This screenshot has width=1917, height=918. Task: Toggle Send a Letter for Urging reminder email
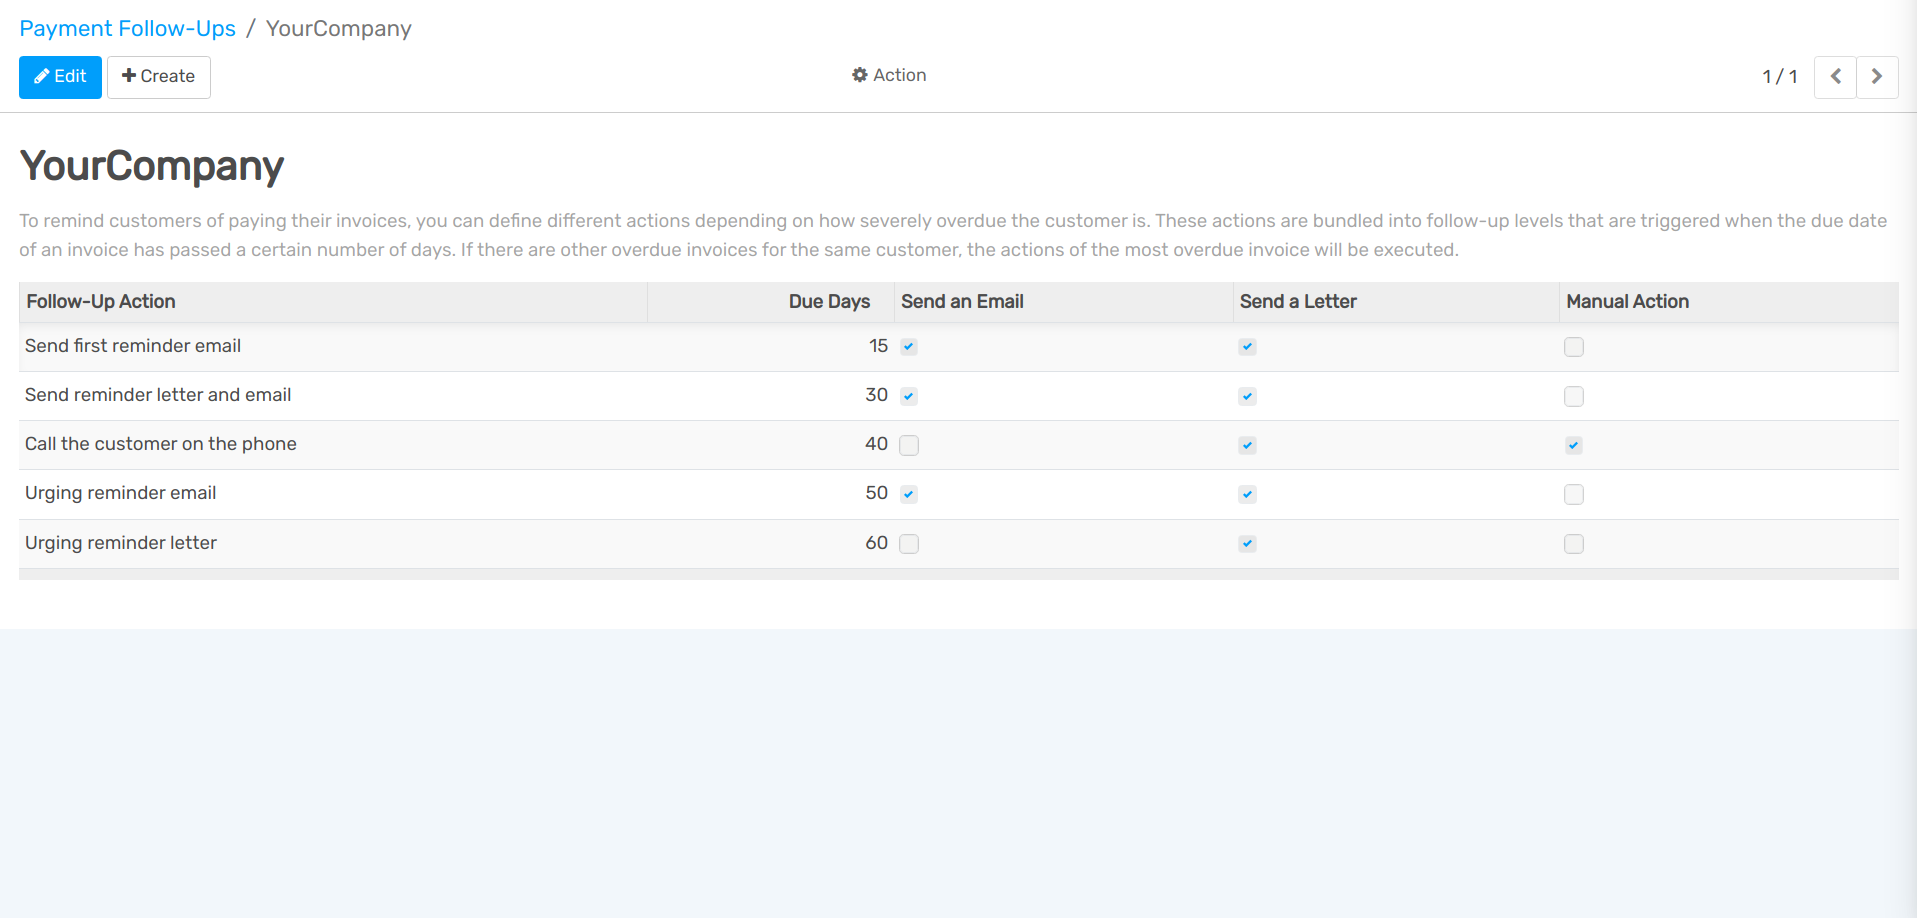tap(1247, 494)
